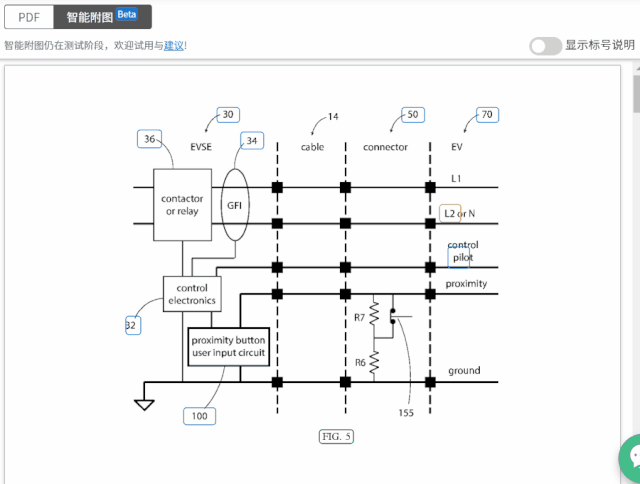Click the GFI ellipse text

click(234, 205)
